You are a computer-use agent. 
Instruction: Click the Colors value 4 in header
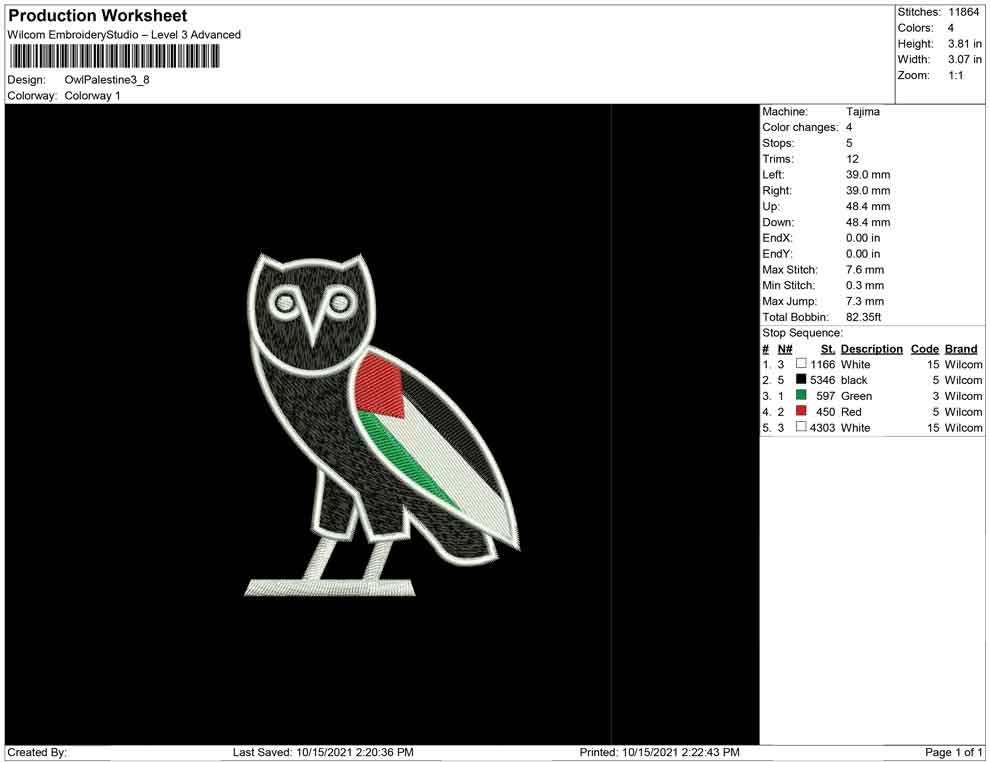coord(951,28)
